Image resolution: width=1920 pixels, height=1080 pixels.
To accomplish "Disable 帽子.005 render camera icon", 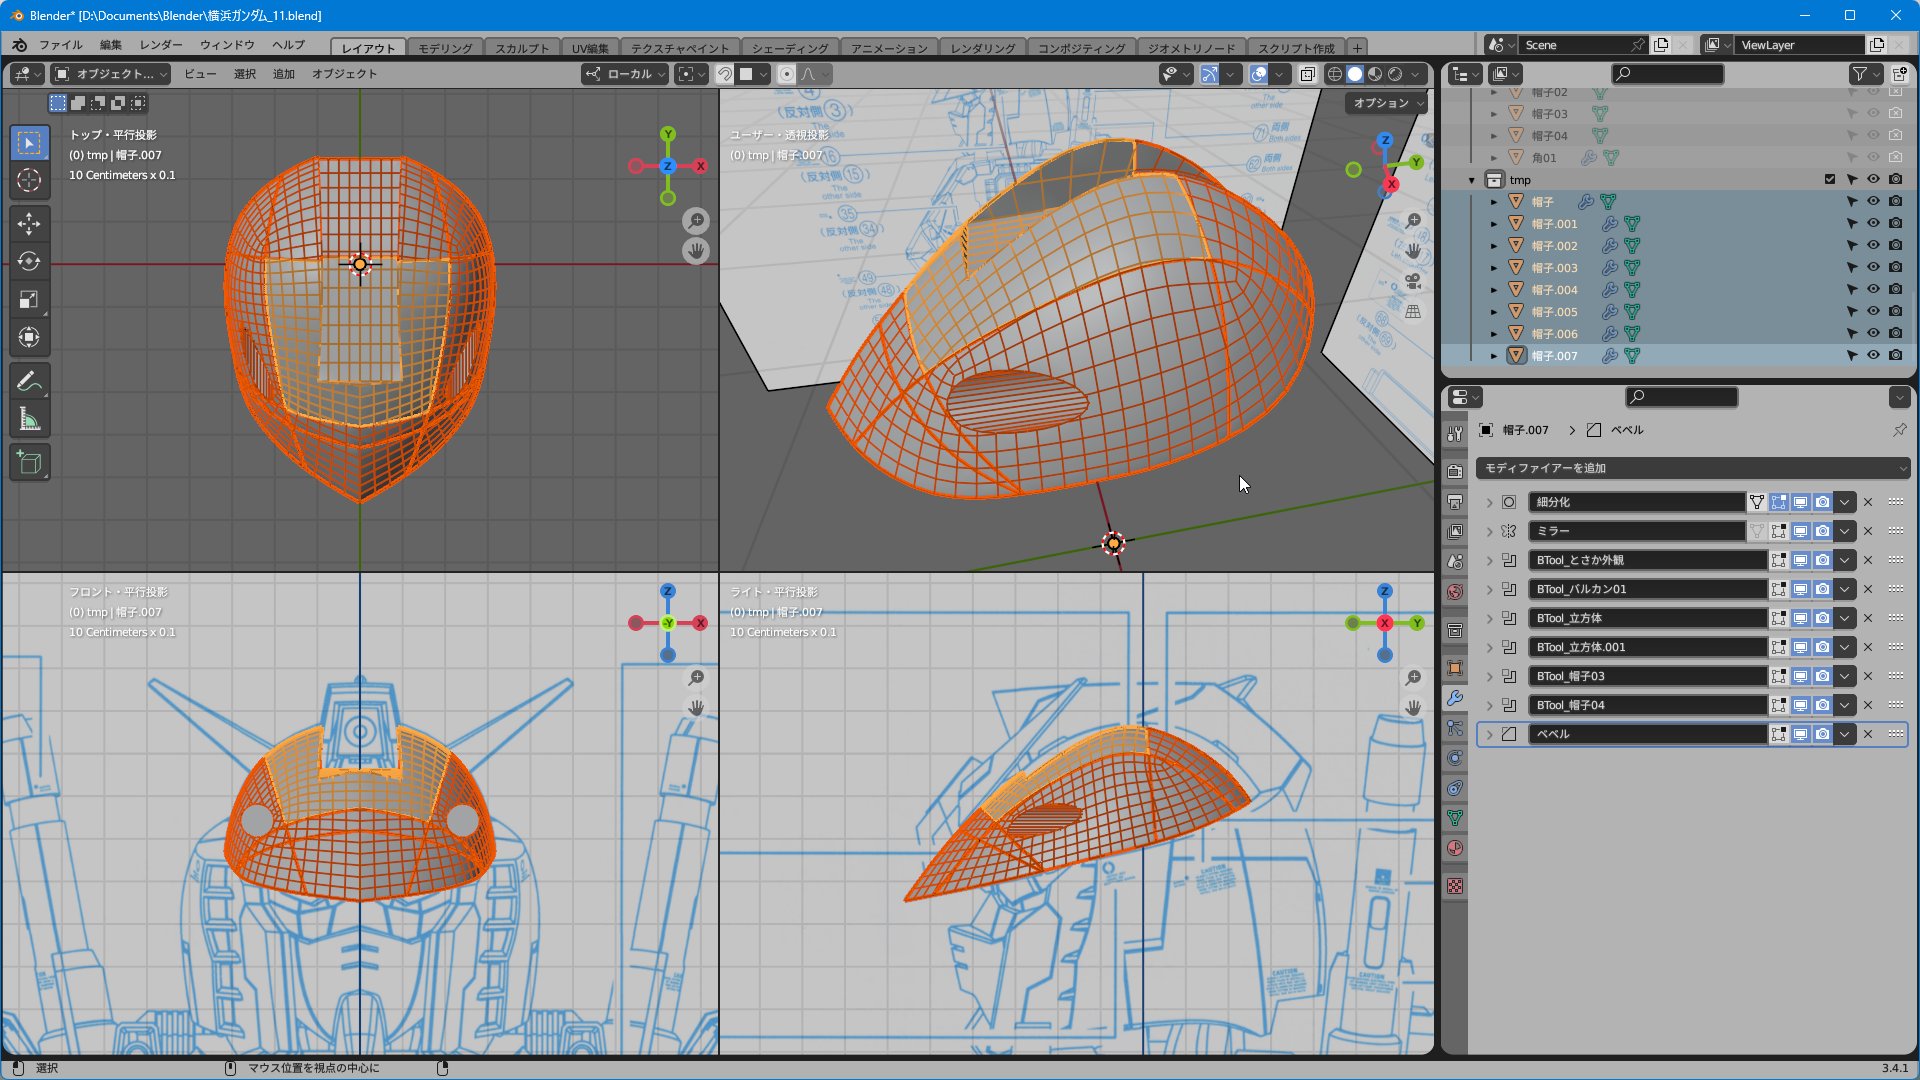I will tap(1895, 312).
